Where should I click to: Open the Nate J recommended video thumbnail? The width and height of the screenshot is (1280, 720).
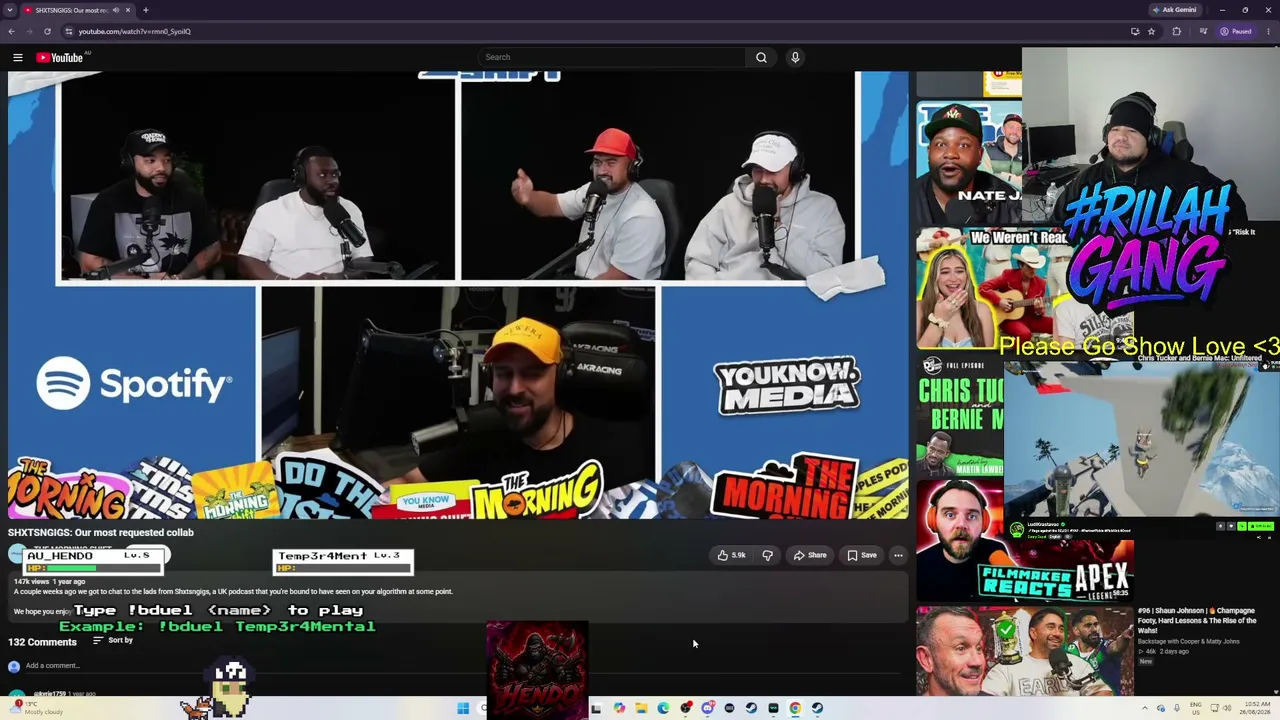(x=969, y=162)
